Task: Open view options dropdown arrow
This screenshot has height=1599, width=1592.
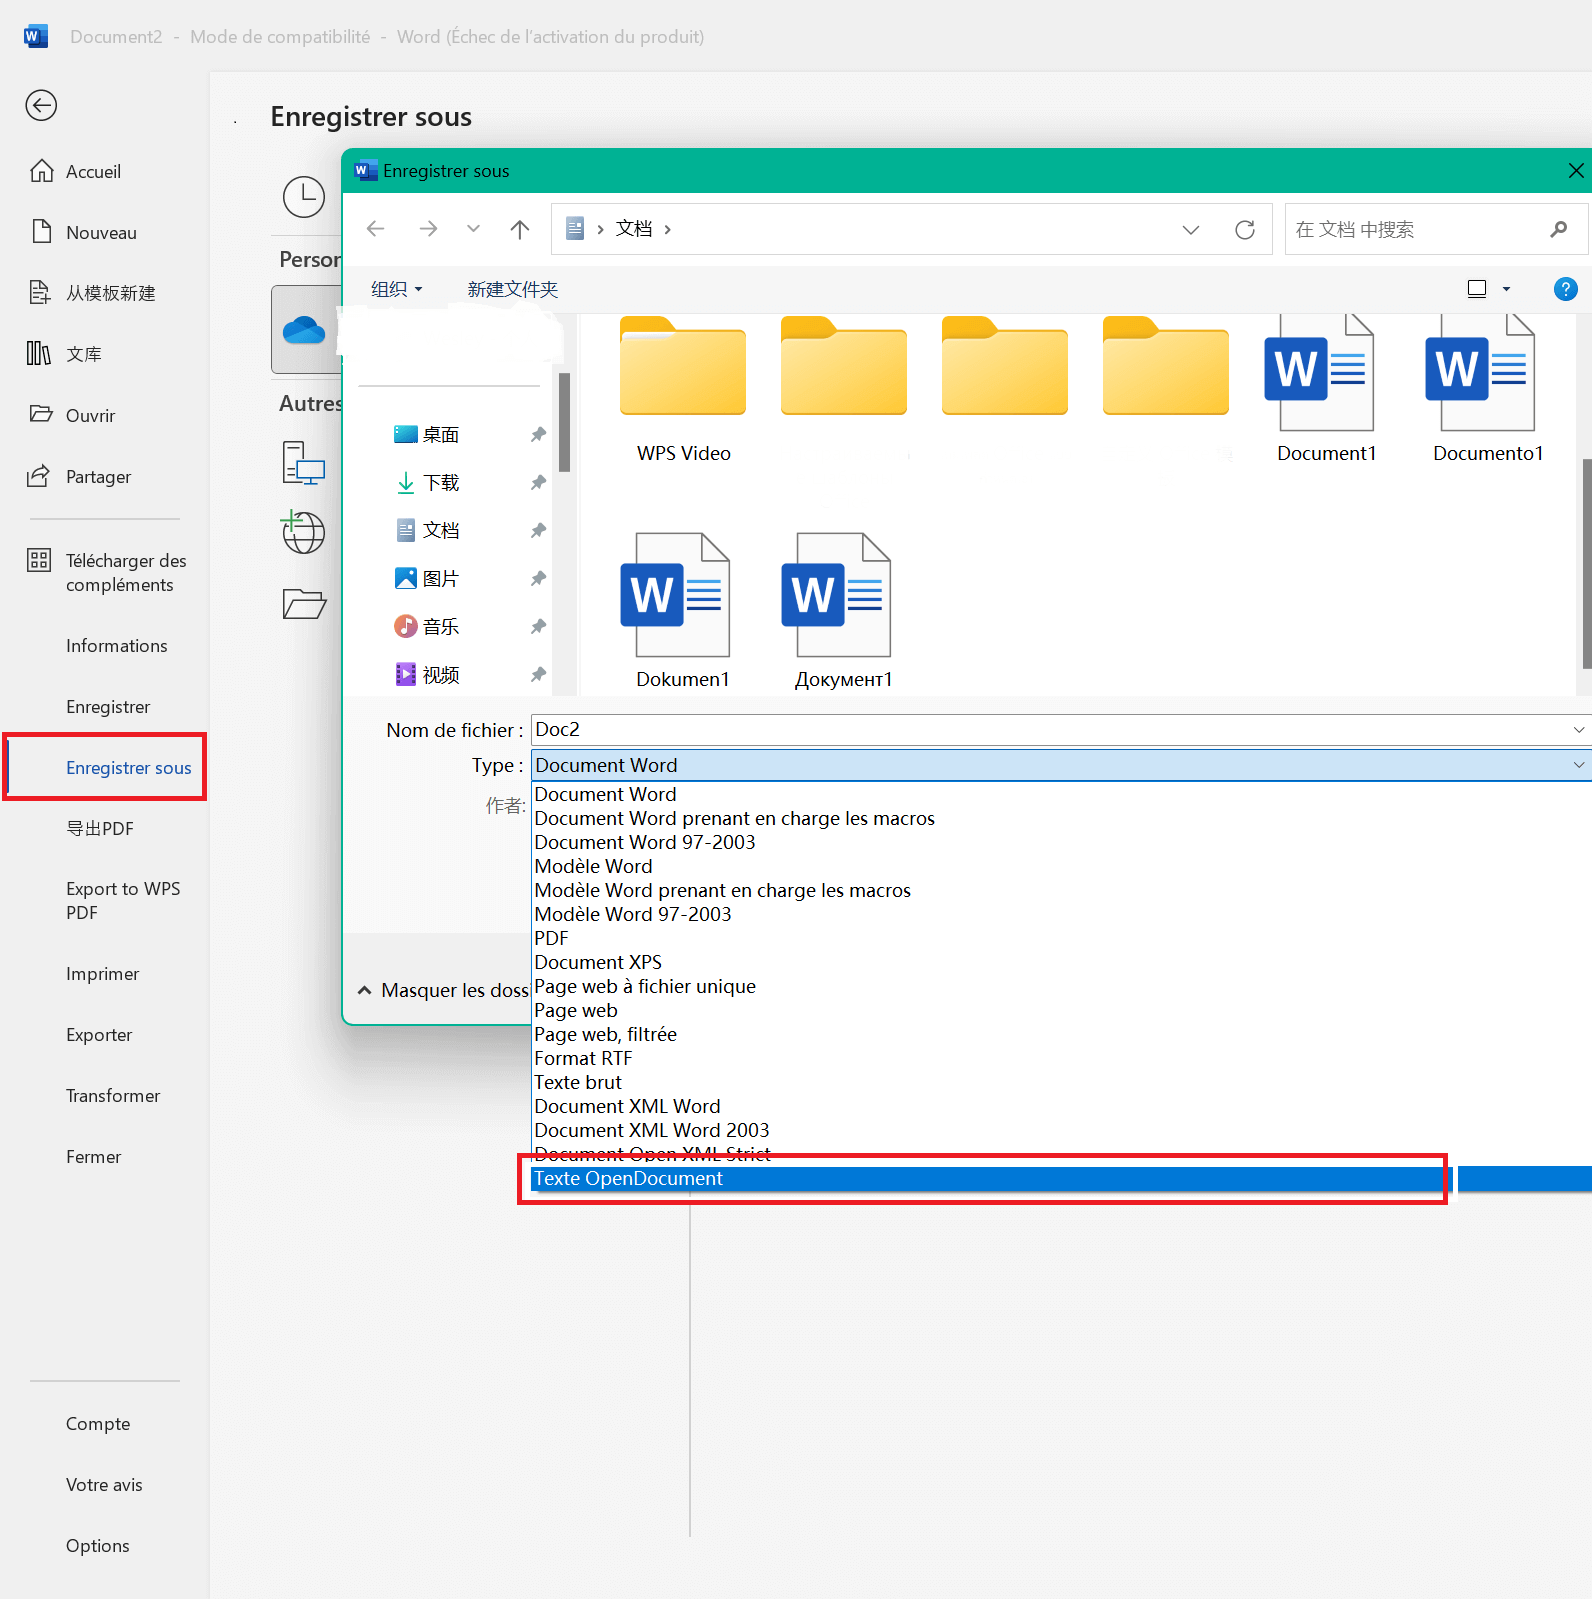Action: click(1506, 289)
